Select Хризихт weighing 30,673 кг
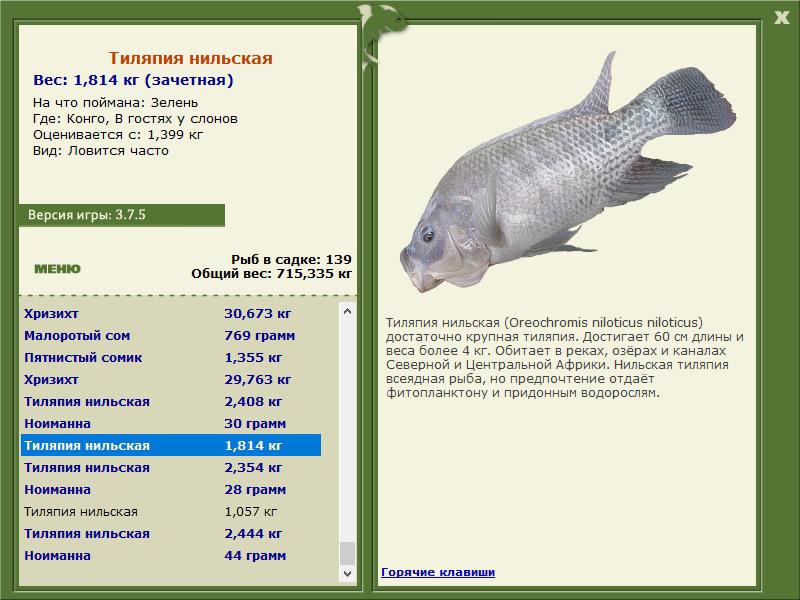The height and width of the screenshot is (600, 800). pos(170,313)
